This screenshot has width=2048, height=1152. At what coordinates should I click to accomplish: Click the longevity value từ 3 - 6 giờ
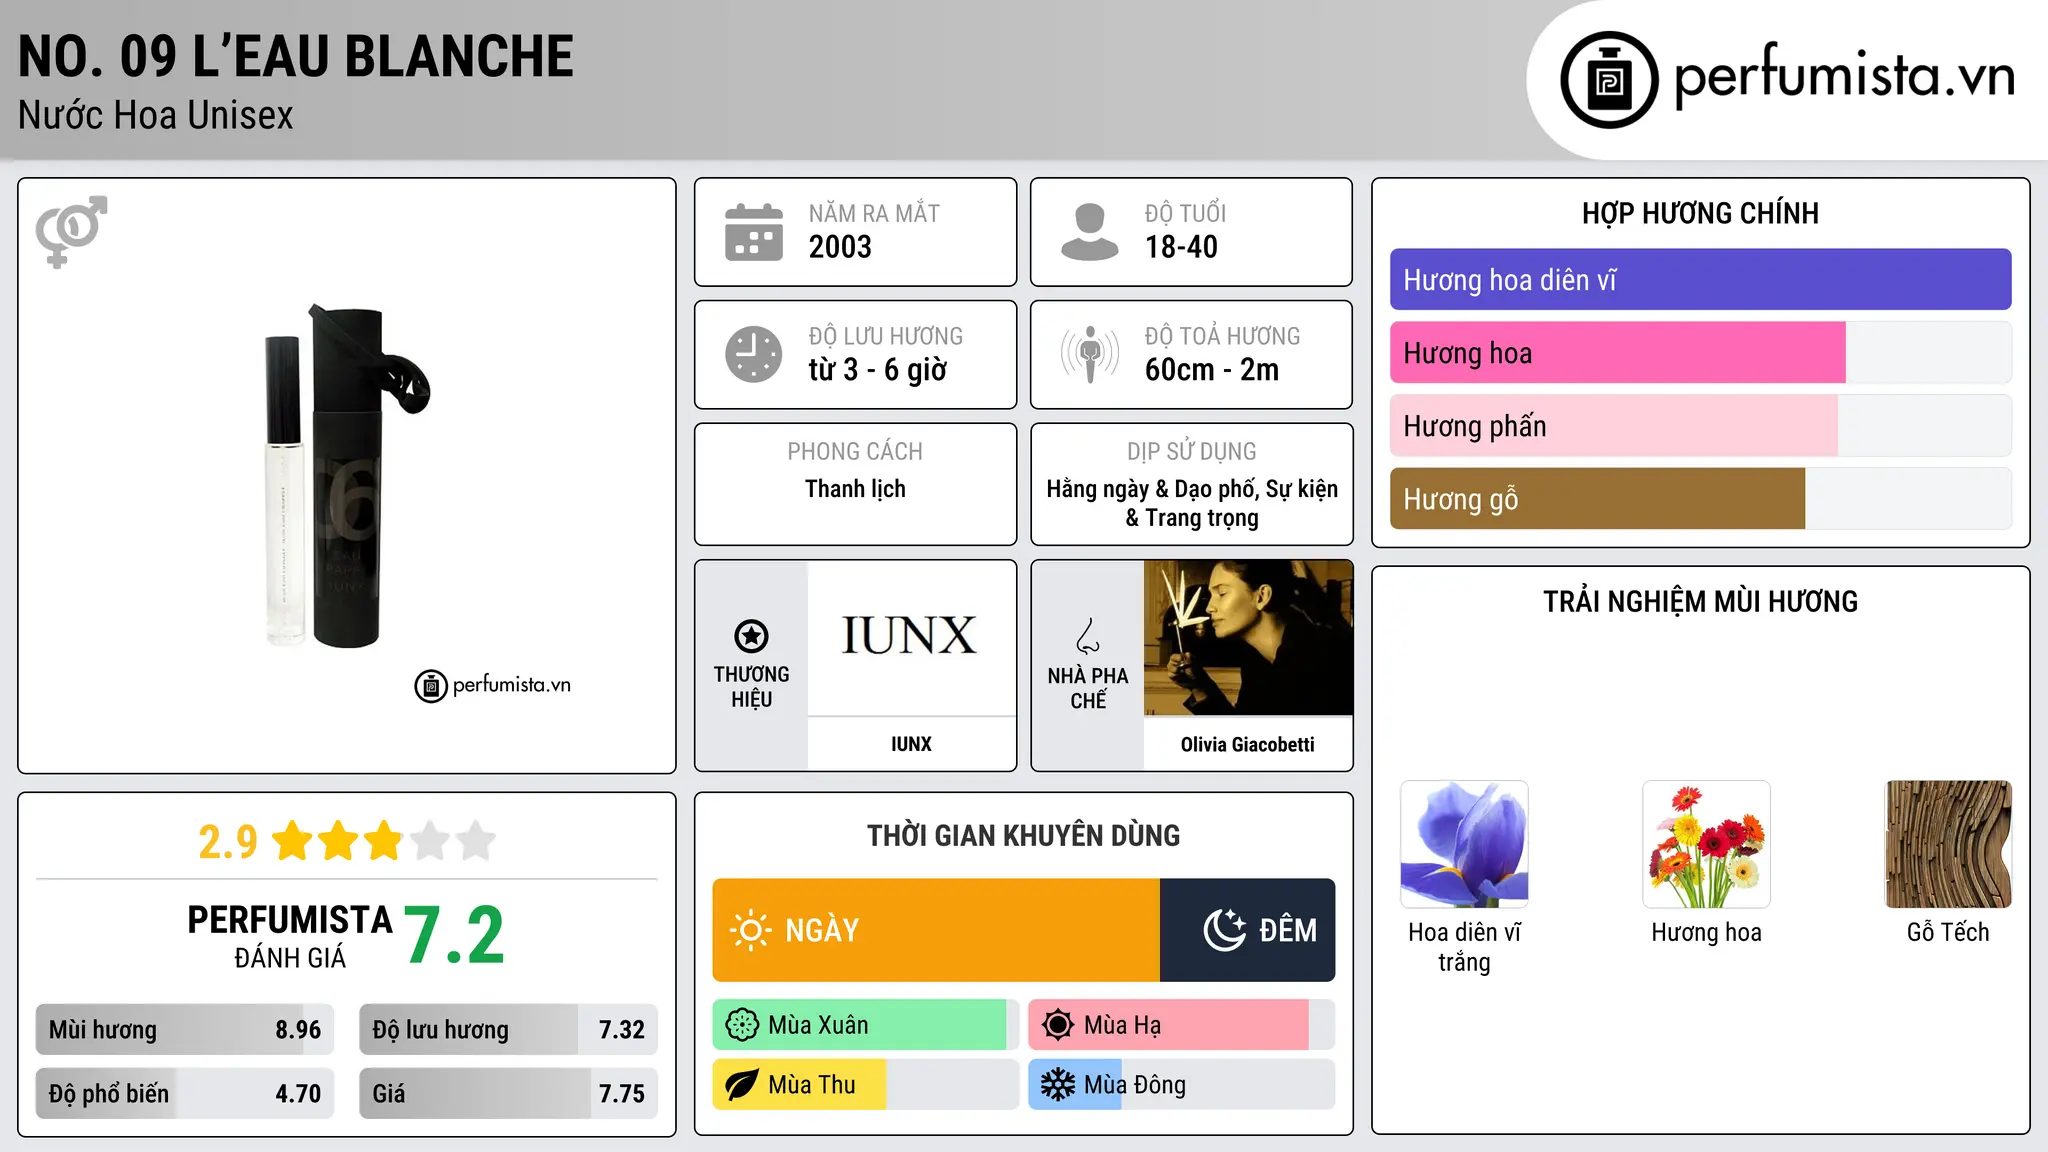tap(878, 370)
